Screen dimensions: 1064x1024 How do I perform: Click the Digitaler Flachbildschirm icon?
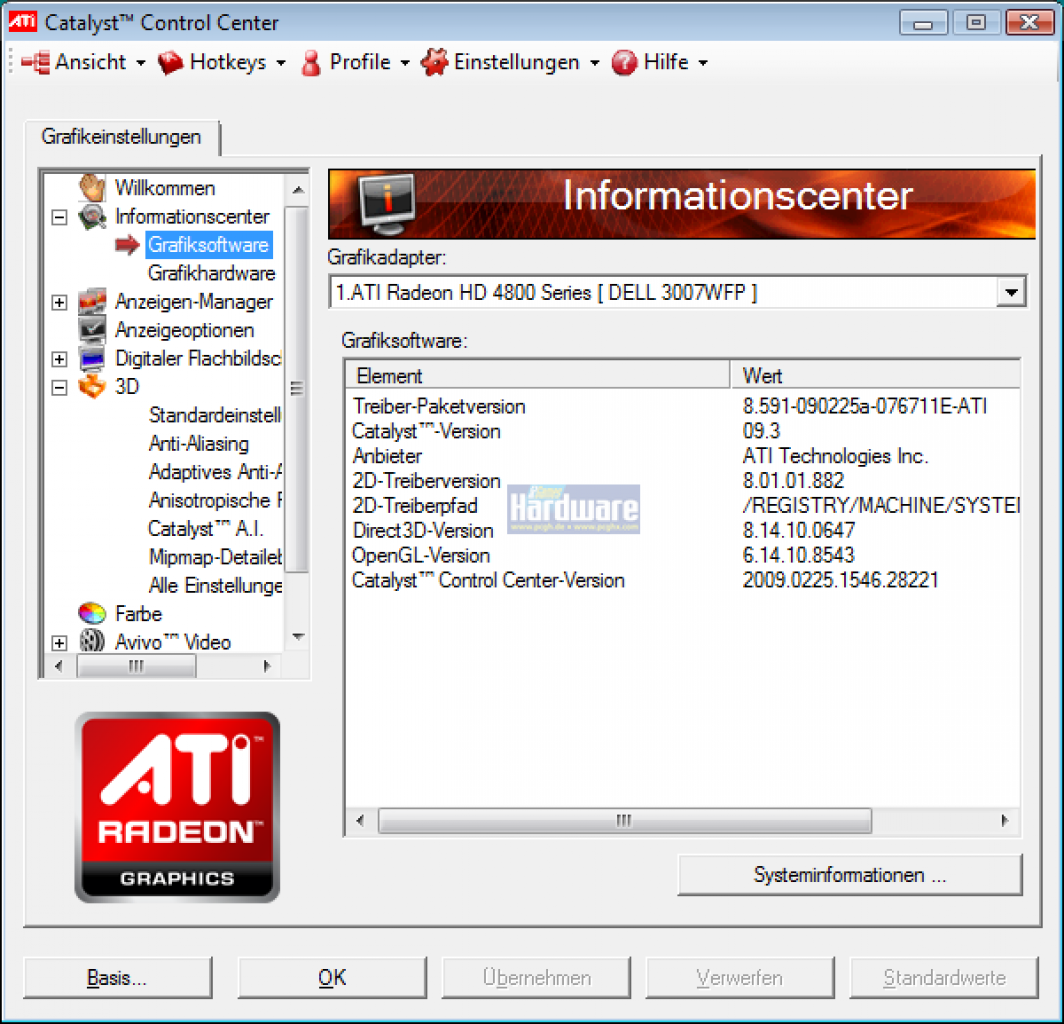coord(92,358)
